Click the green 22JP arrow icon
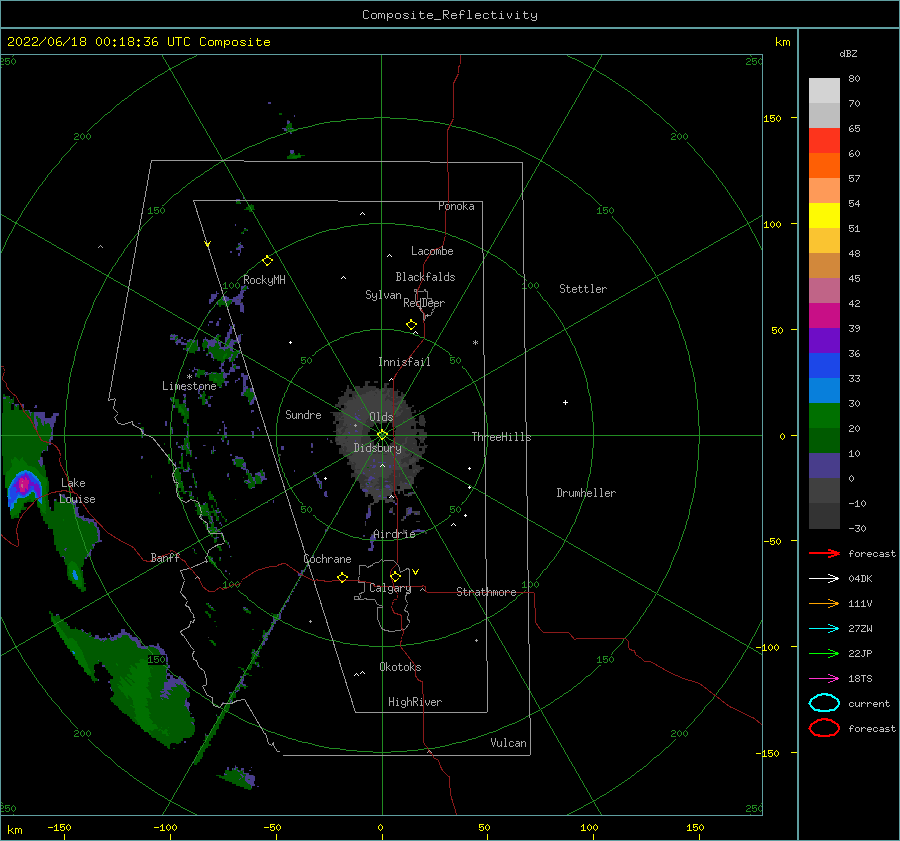This screenshot has height=841, width=900. click(824, 653)
